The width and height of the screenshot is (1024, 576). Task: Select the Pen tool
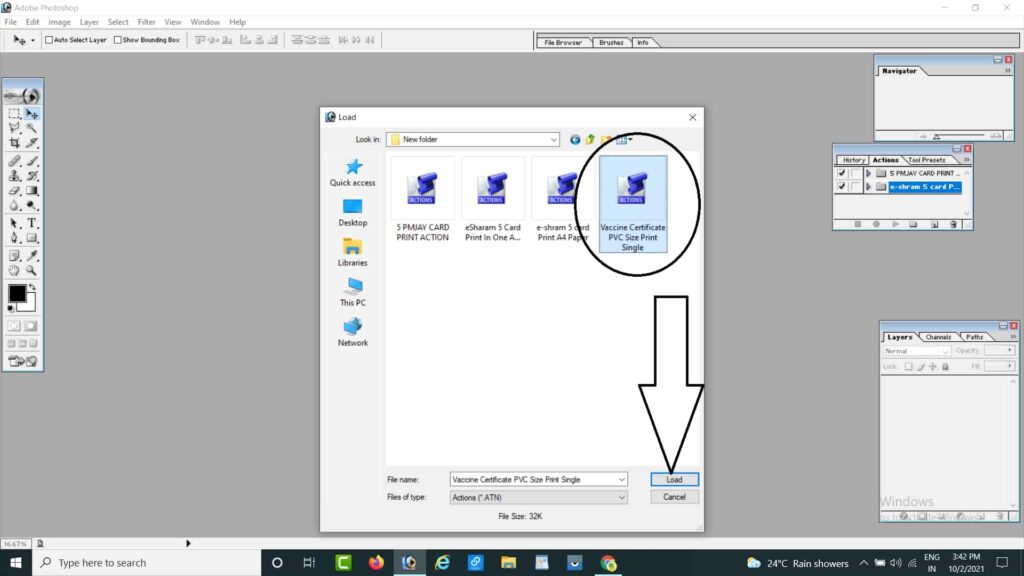point(14,238)
